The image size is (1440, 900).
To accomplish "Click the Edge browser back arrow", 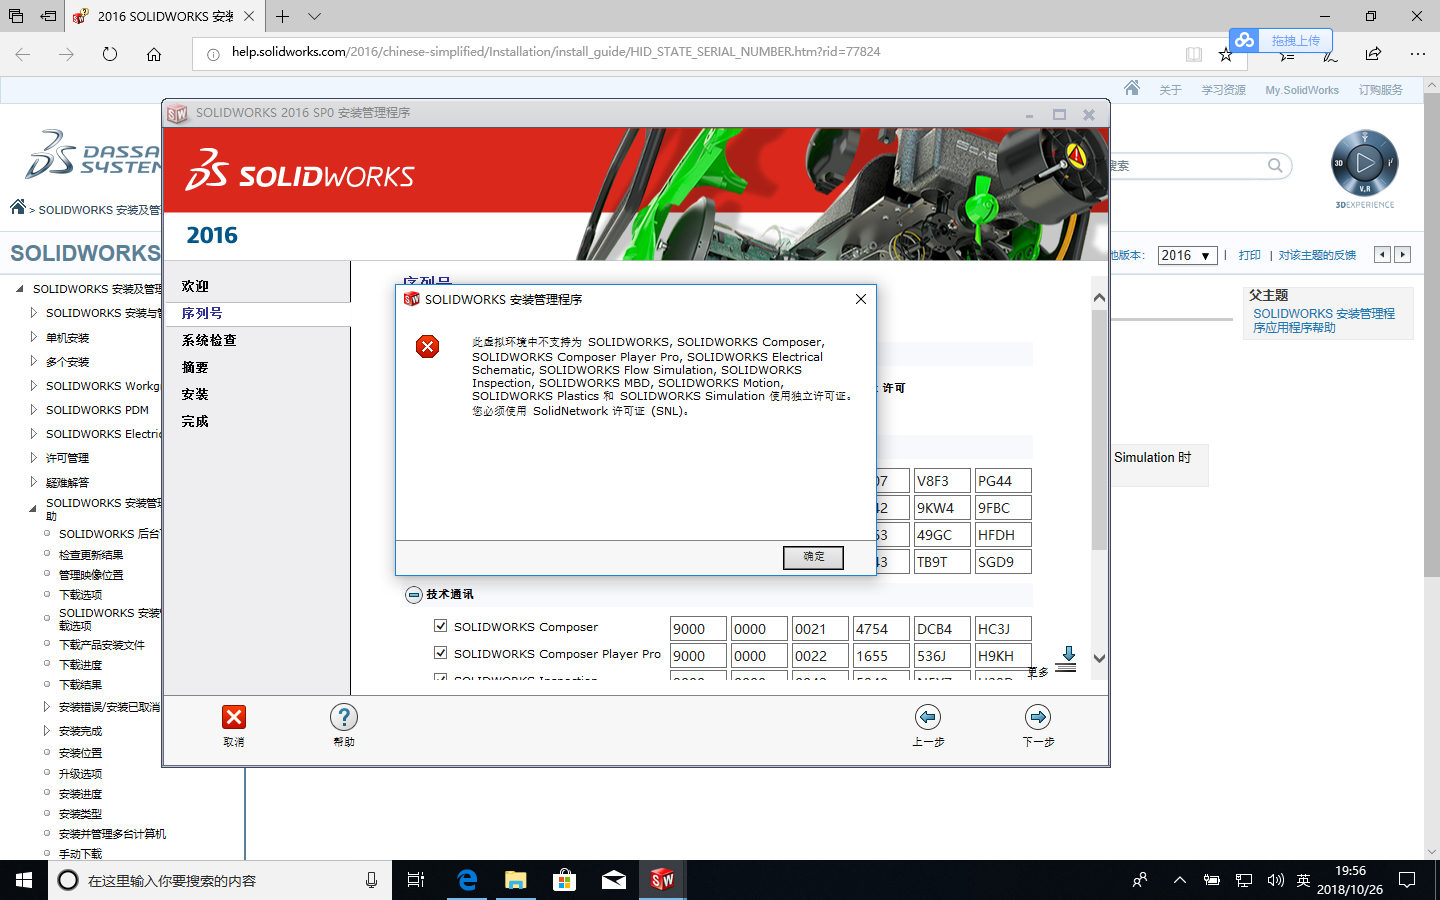I will [x=23, y=54].
